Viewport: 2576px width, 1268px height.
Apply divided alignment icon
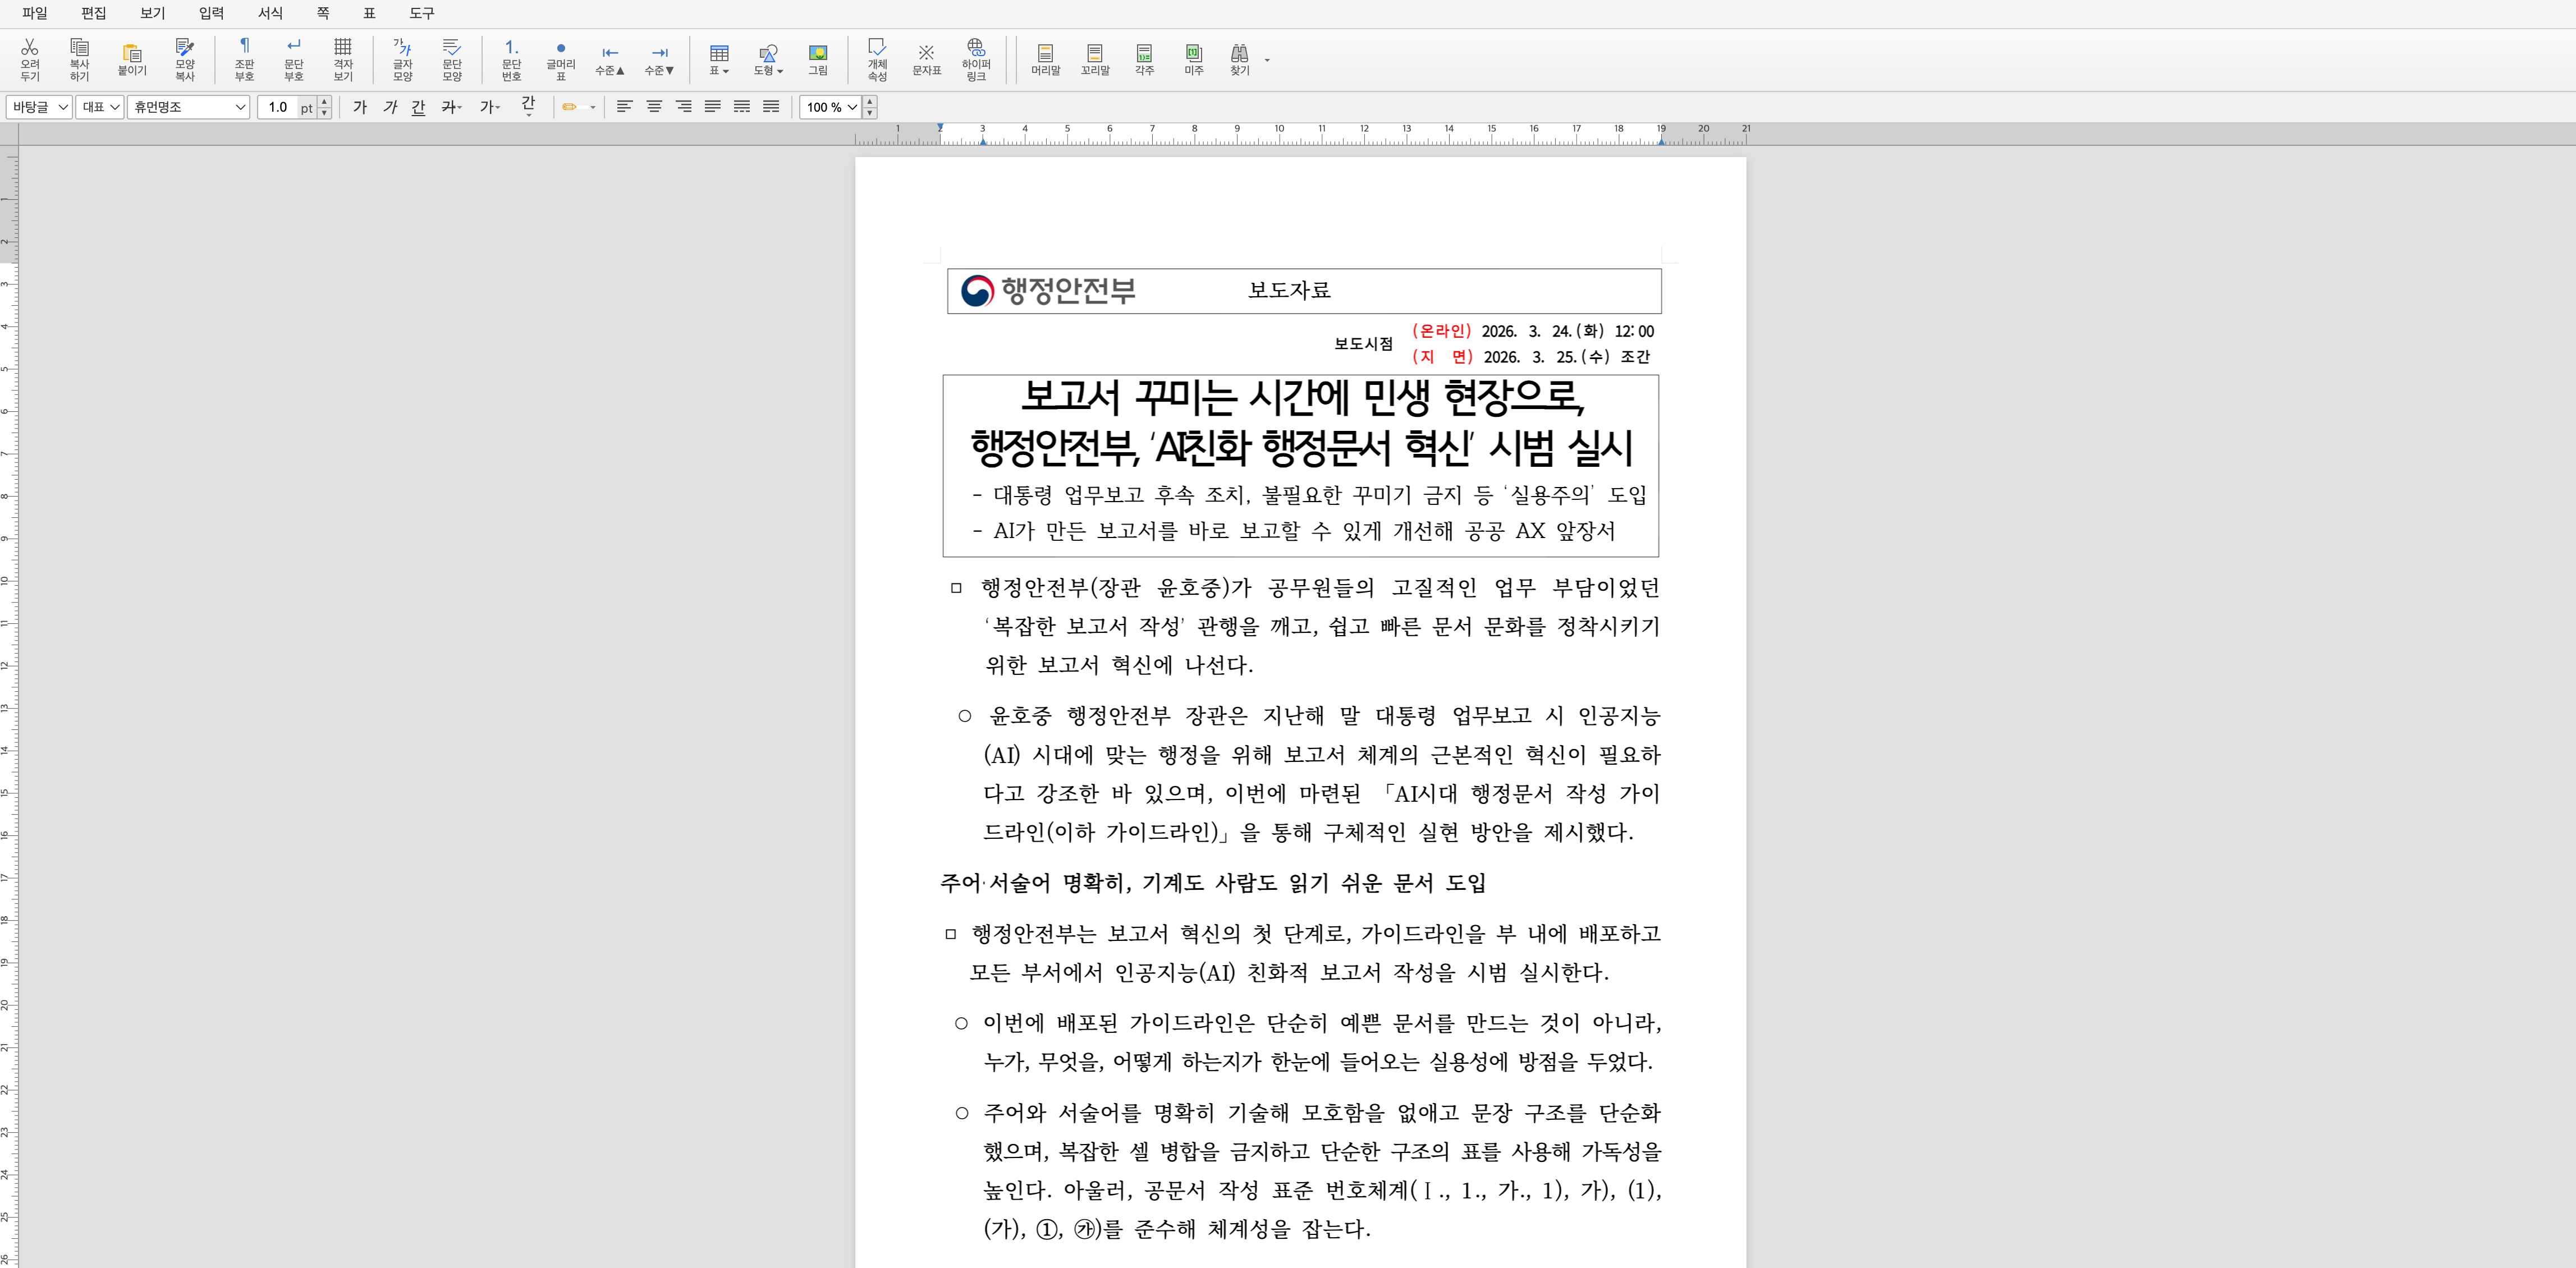[x=771, y=107]
